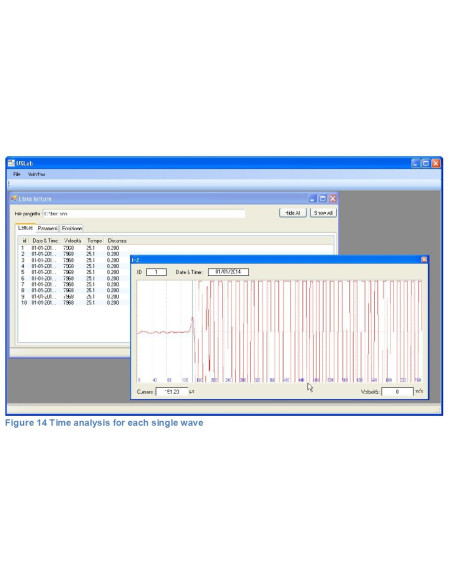Screen dimensions: 452x584
Task: Open the third tab next to Parametri
Action: [72, 228]
